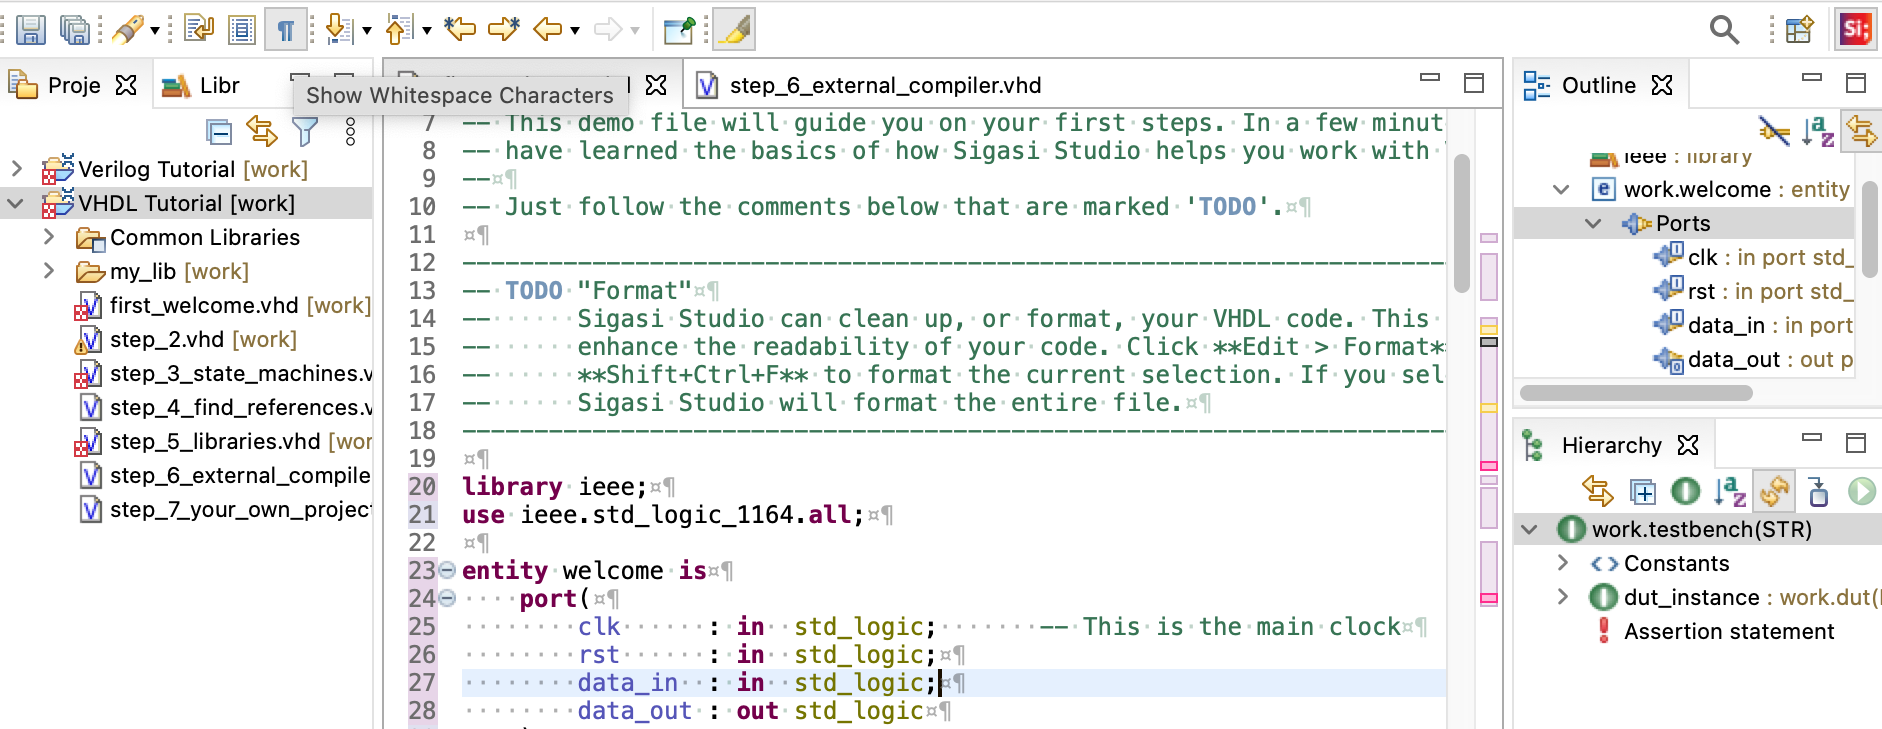
Task: Toggle auto-refresh icon in Hierarchy
Action: tap(1775, 491)
